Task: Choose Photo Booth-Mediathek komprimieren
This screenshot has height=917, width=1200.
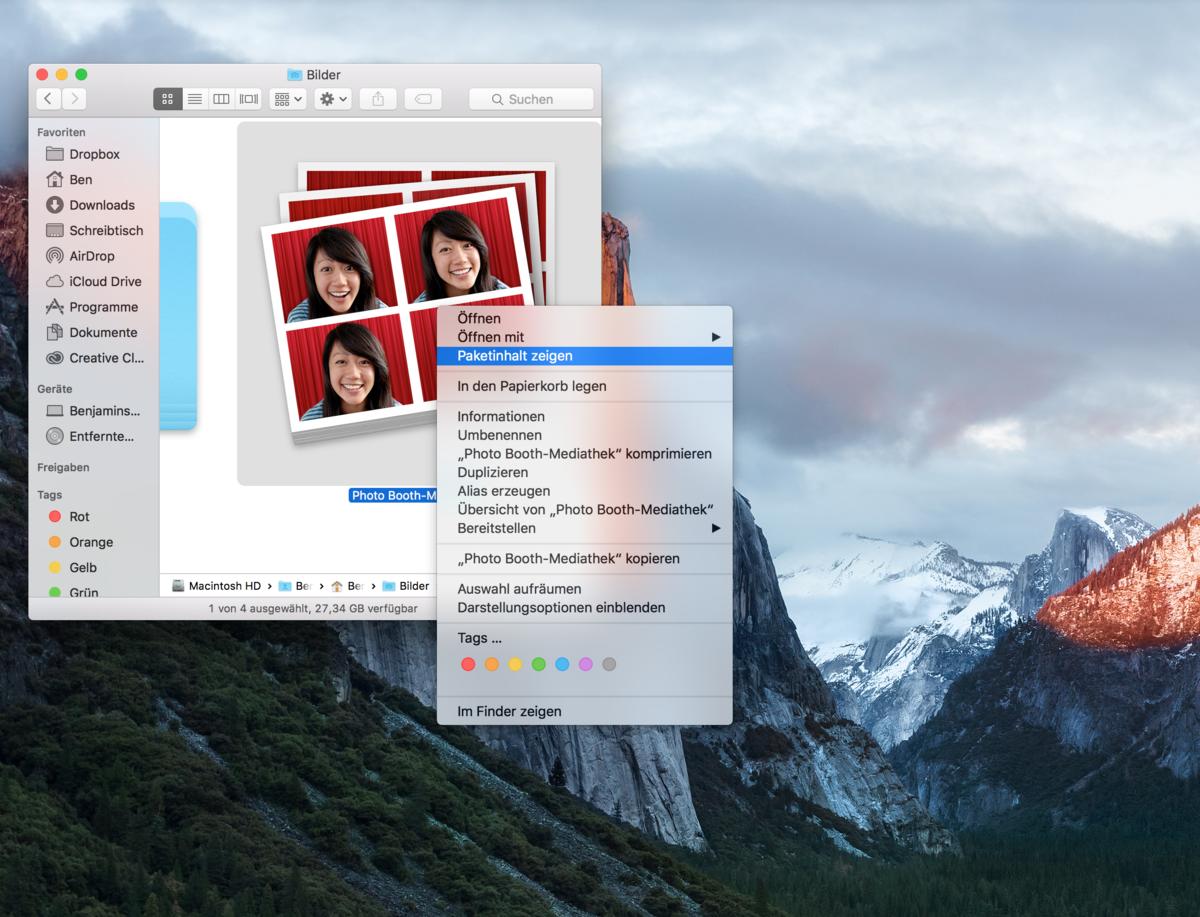Action: tap(585, 454)
